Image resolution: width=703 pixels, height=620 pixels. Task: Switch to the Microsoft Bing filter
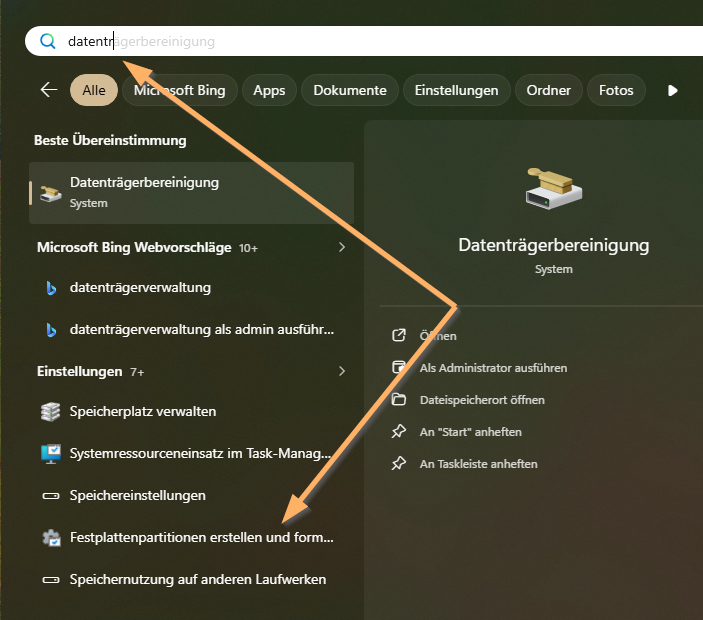point(180,90)
